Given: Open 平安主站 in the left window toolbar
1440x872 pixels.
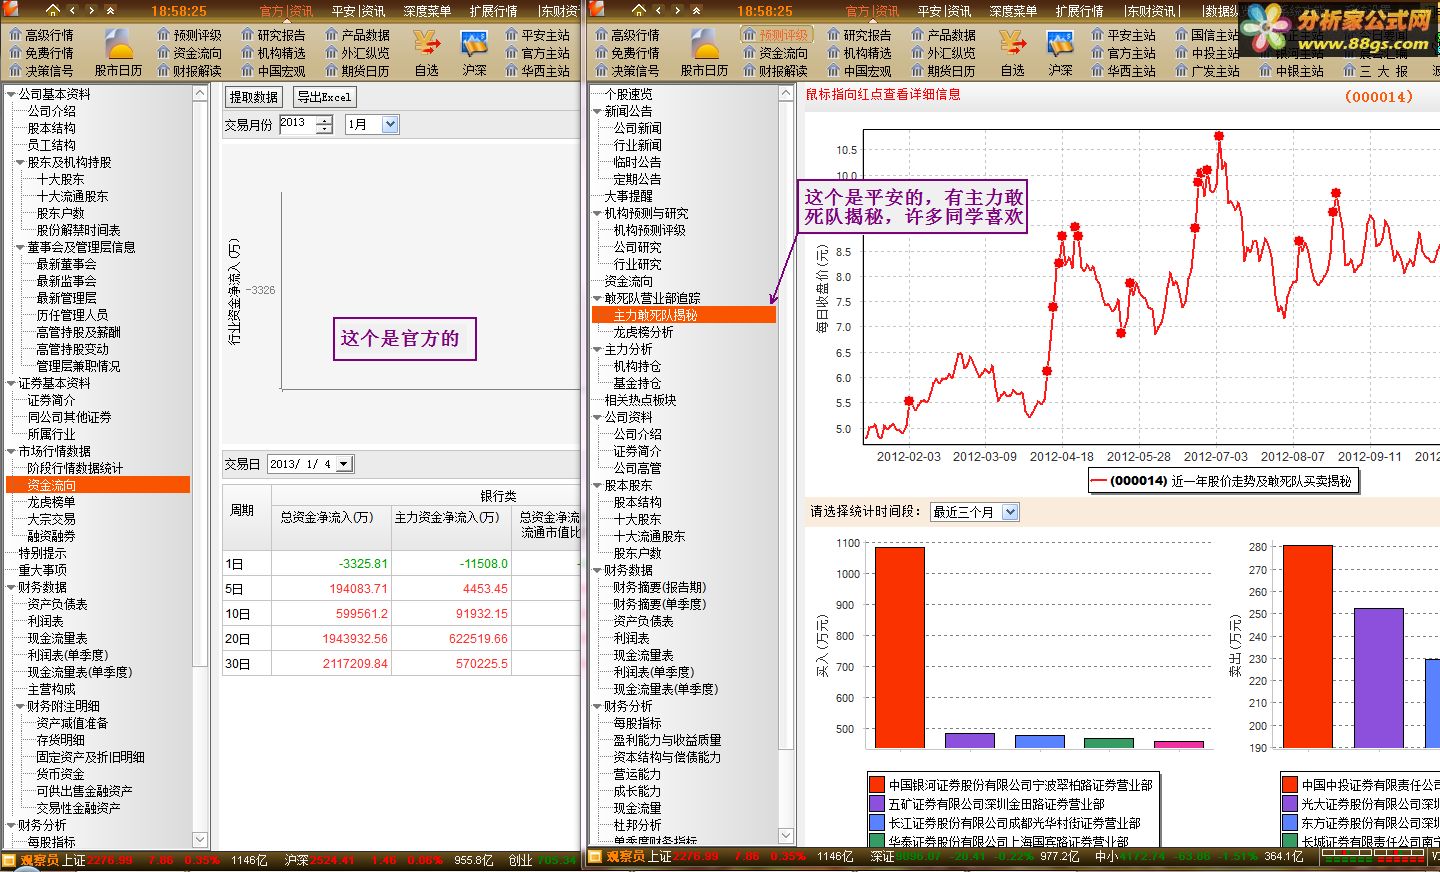Looking at the screenshot, I should pos(537,34).
